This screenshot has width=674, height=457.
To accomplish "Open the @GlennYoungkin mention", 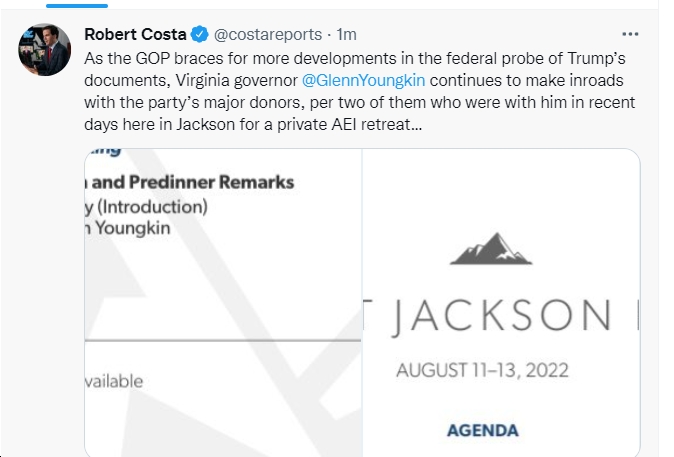I will 363,80.
